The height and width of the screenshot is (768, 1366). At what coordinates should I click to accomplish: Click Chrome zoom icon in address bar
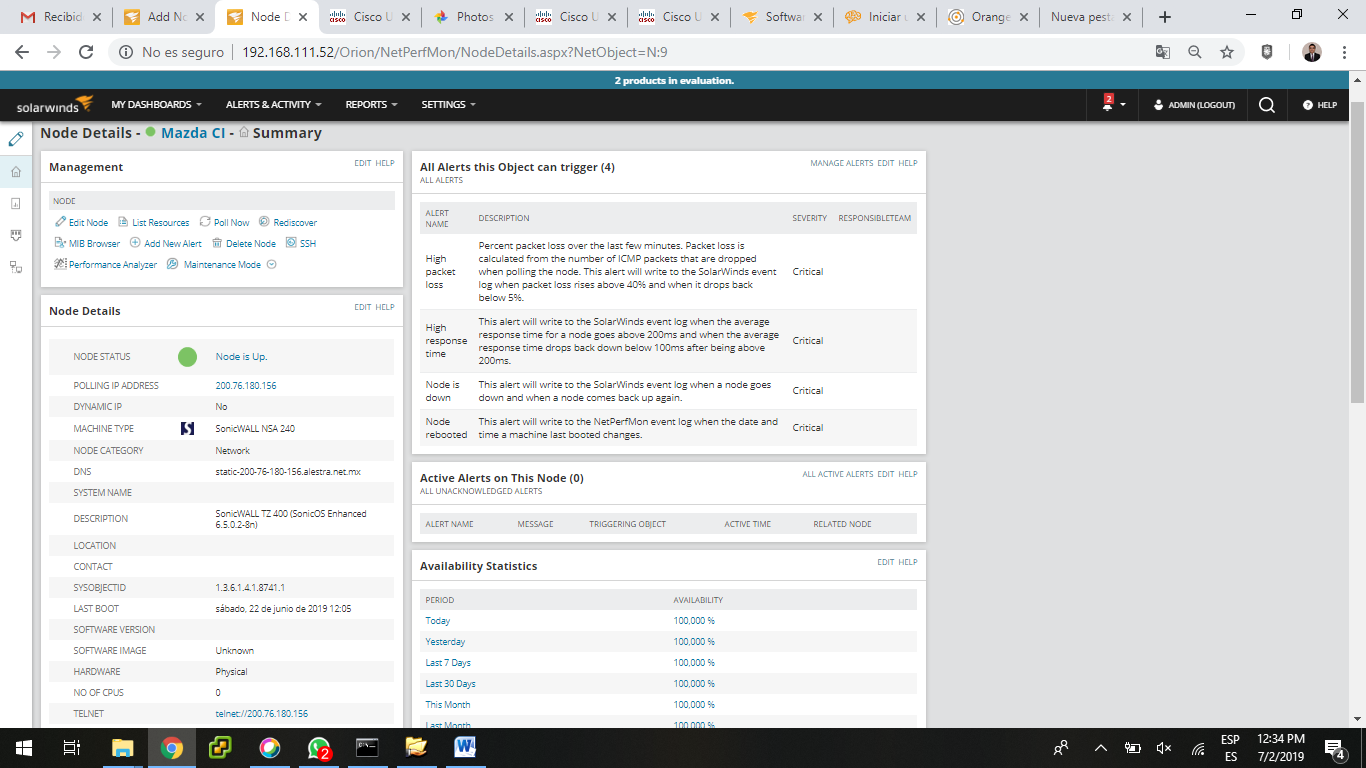[1195, 52]
